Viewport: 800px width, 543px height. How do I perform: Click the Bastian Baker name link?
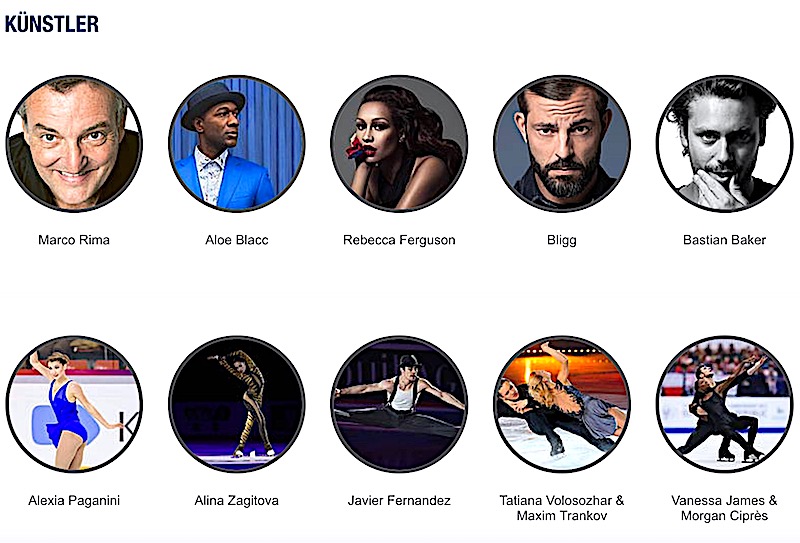point(724,240)
